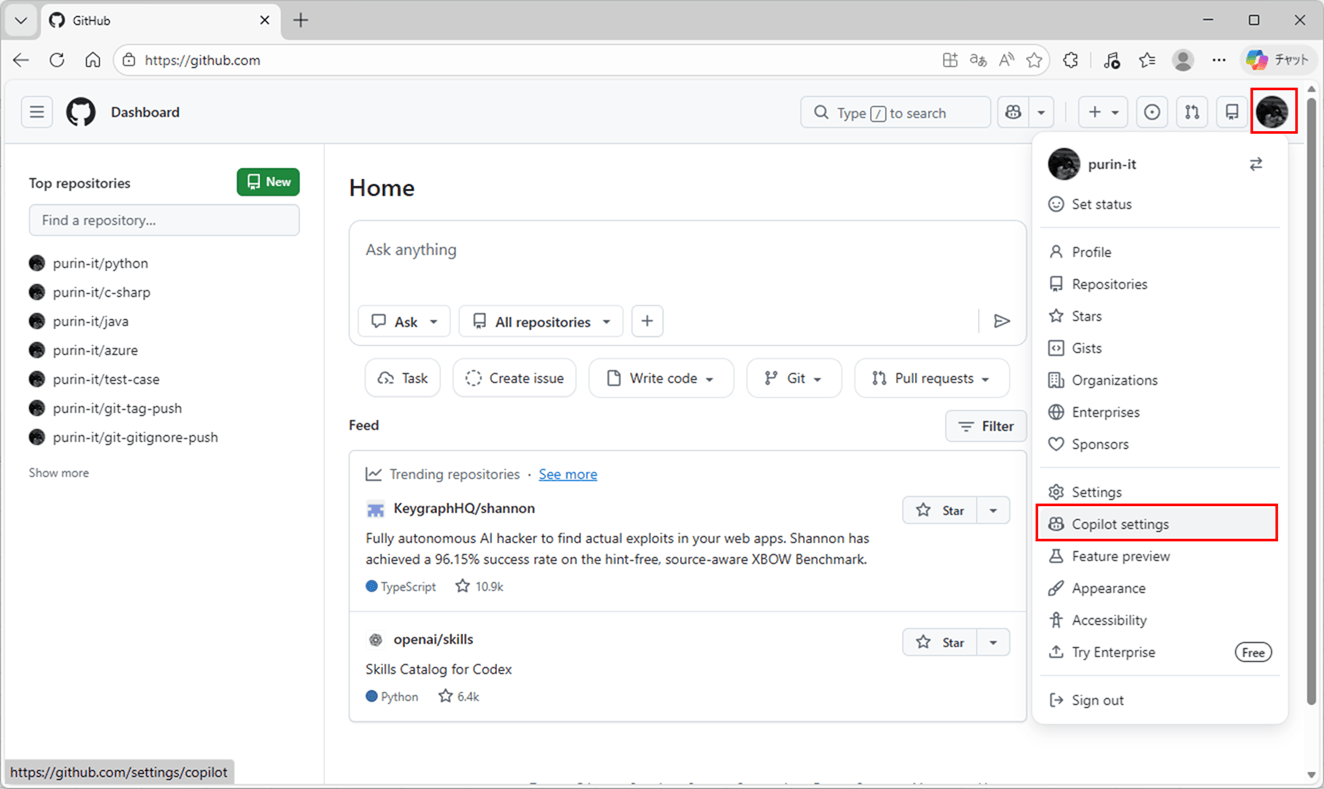Open the Feed Filter button

[x=986, y=425]
